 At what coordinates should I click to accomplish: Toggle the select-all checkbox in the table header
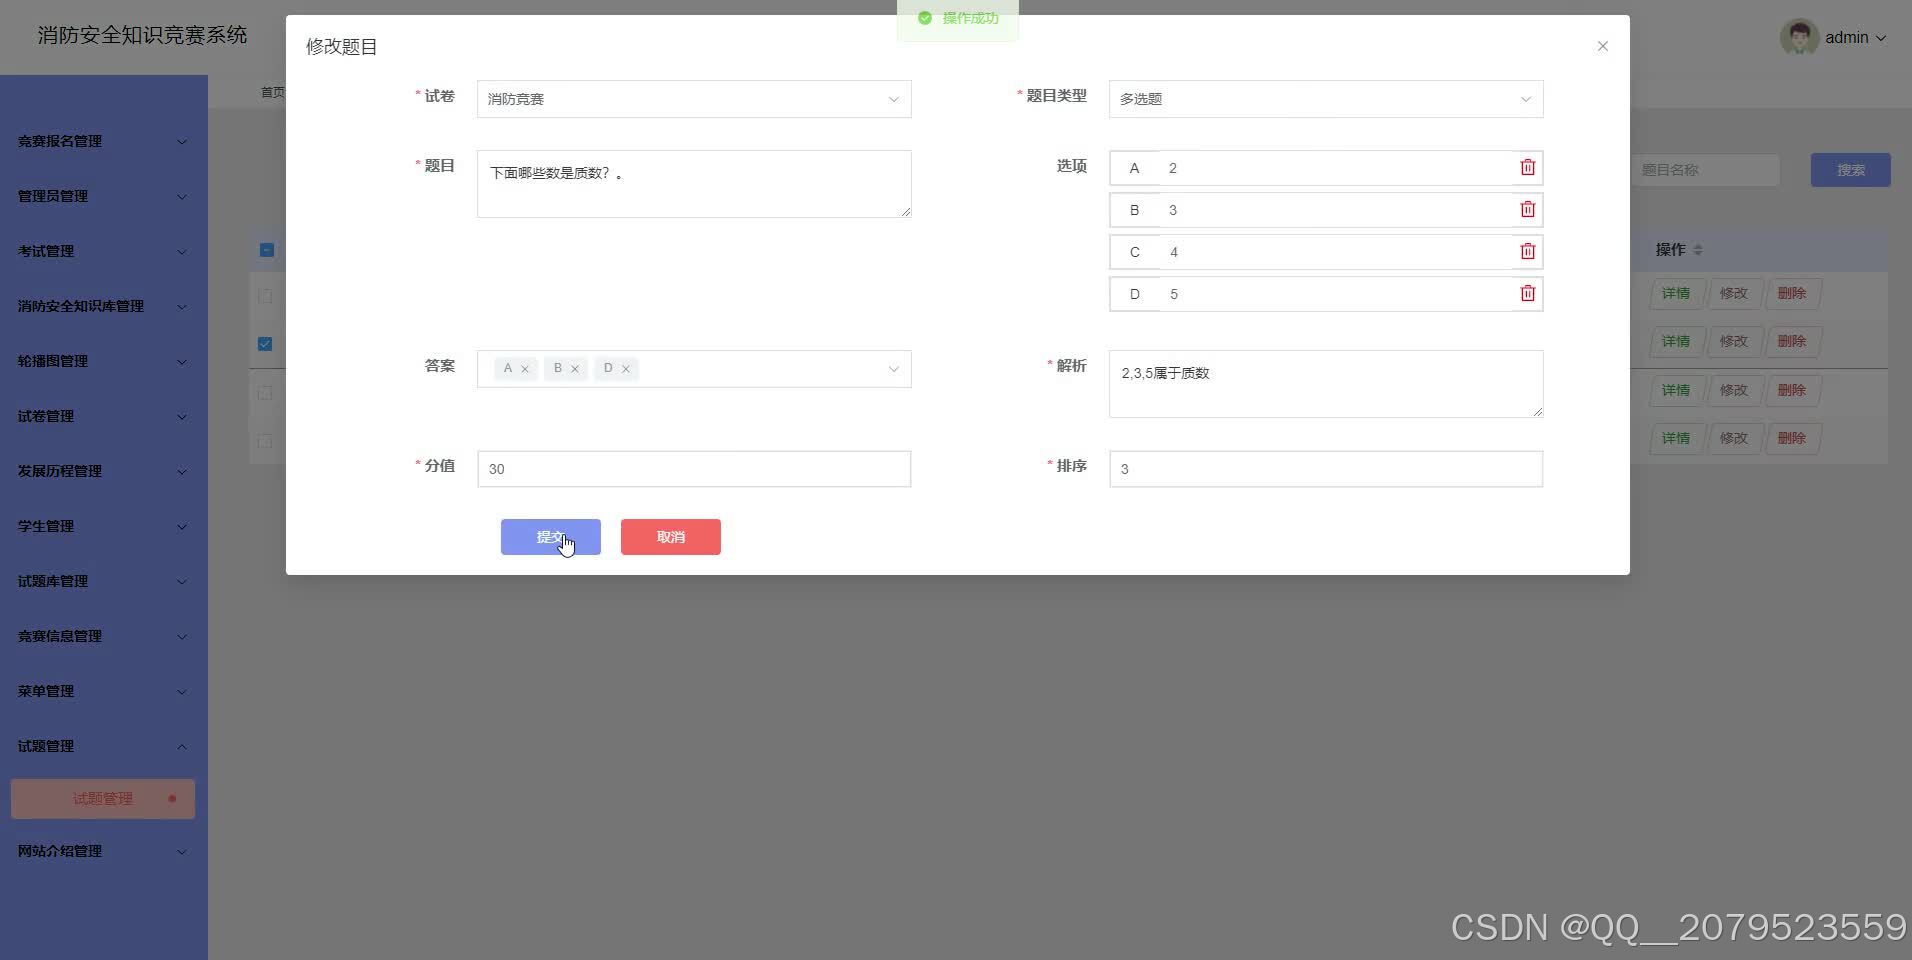click(265, 250)
